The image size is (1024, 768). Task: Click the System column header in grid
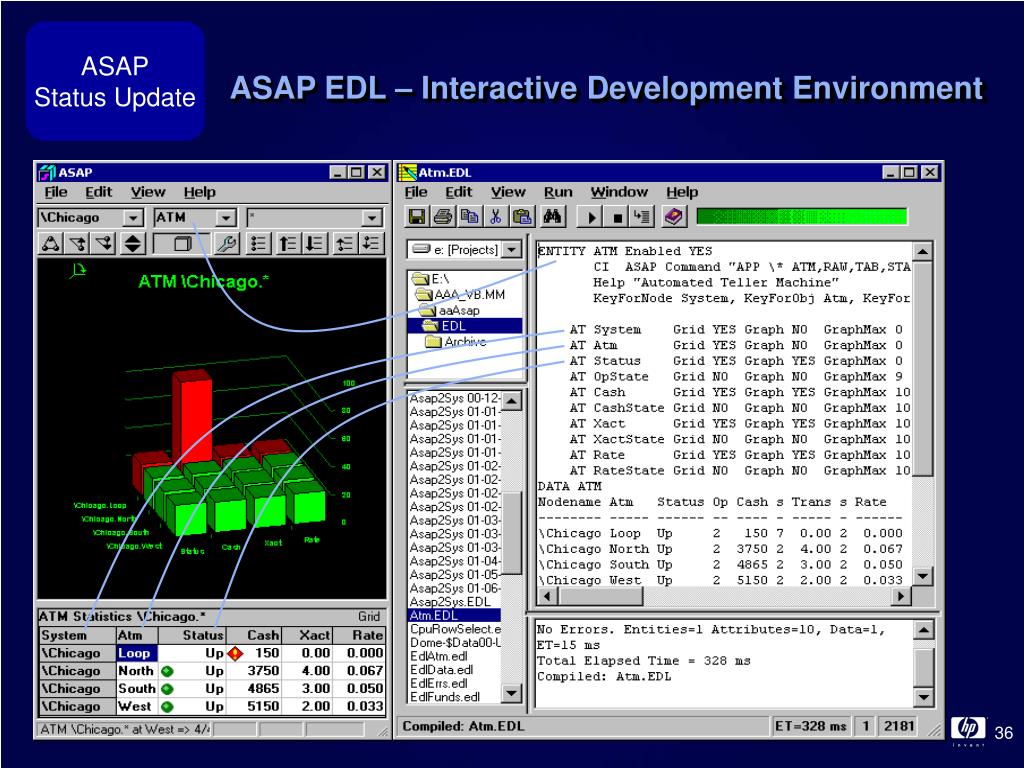[77, 635]
